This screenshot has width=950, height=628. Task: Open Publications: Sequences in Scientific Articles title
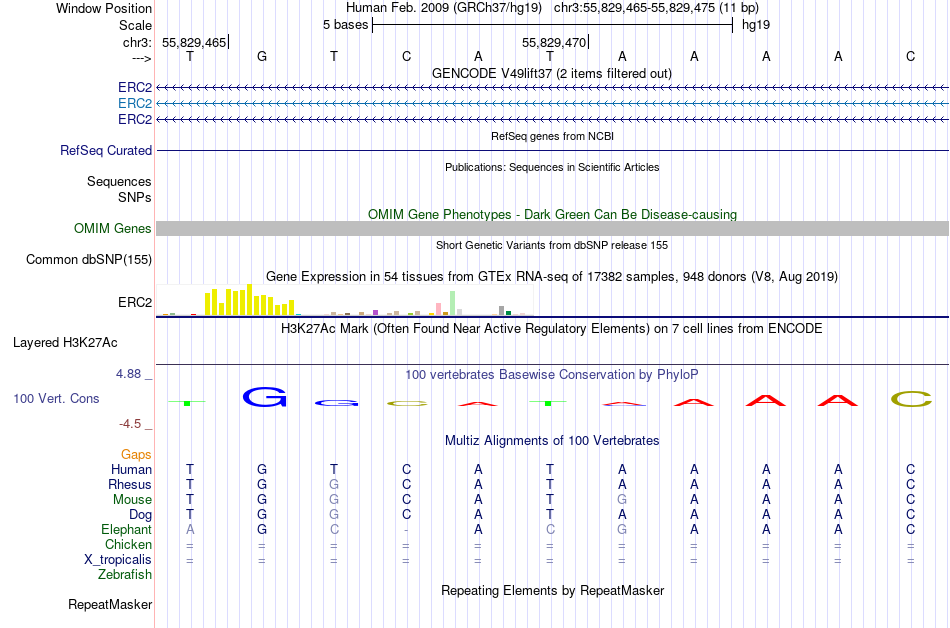[552, 167]
